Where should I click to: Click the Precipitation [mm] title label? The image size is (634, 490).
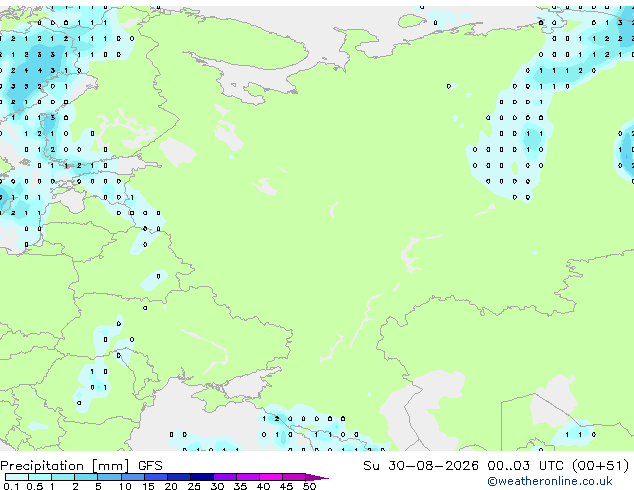click(65, 466)
